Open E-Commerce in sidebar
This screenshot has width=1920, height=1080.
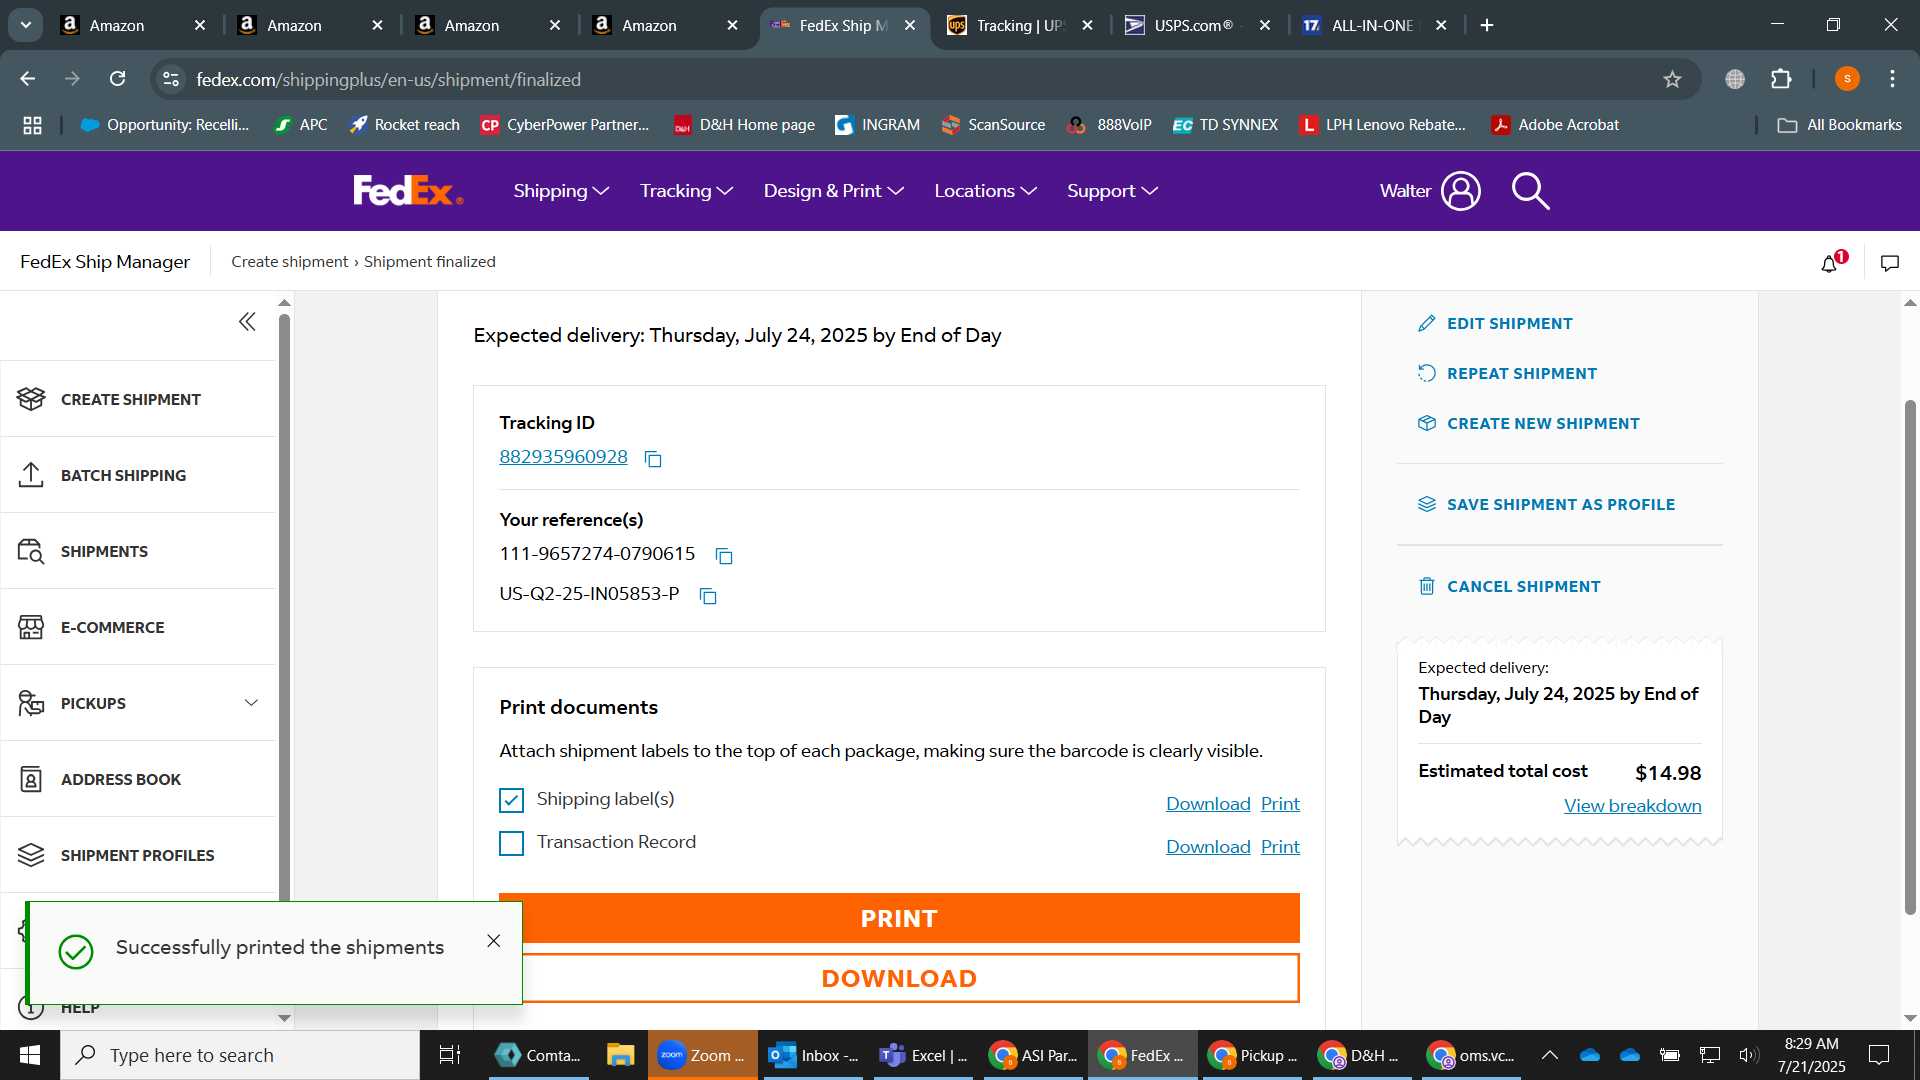138,627
